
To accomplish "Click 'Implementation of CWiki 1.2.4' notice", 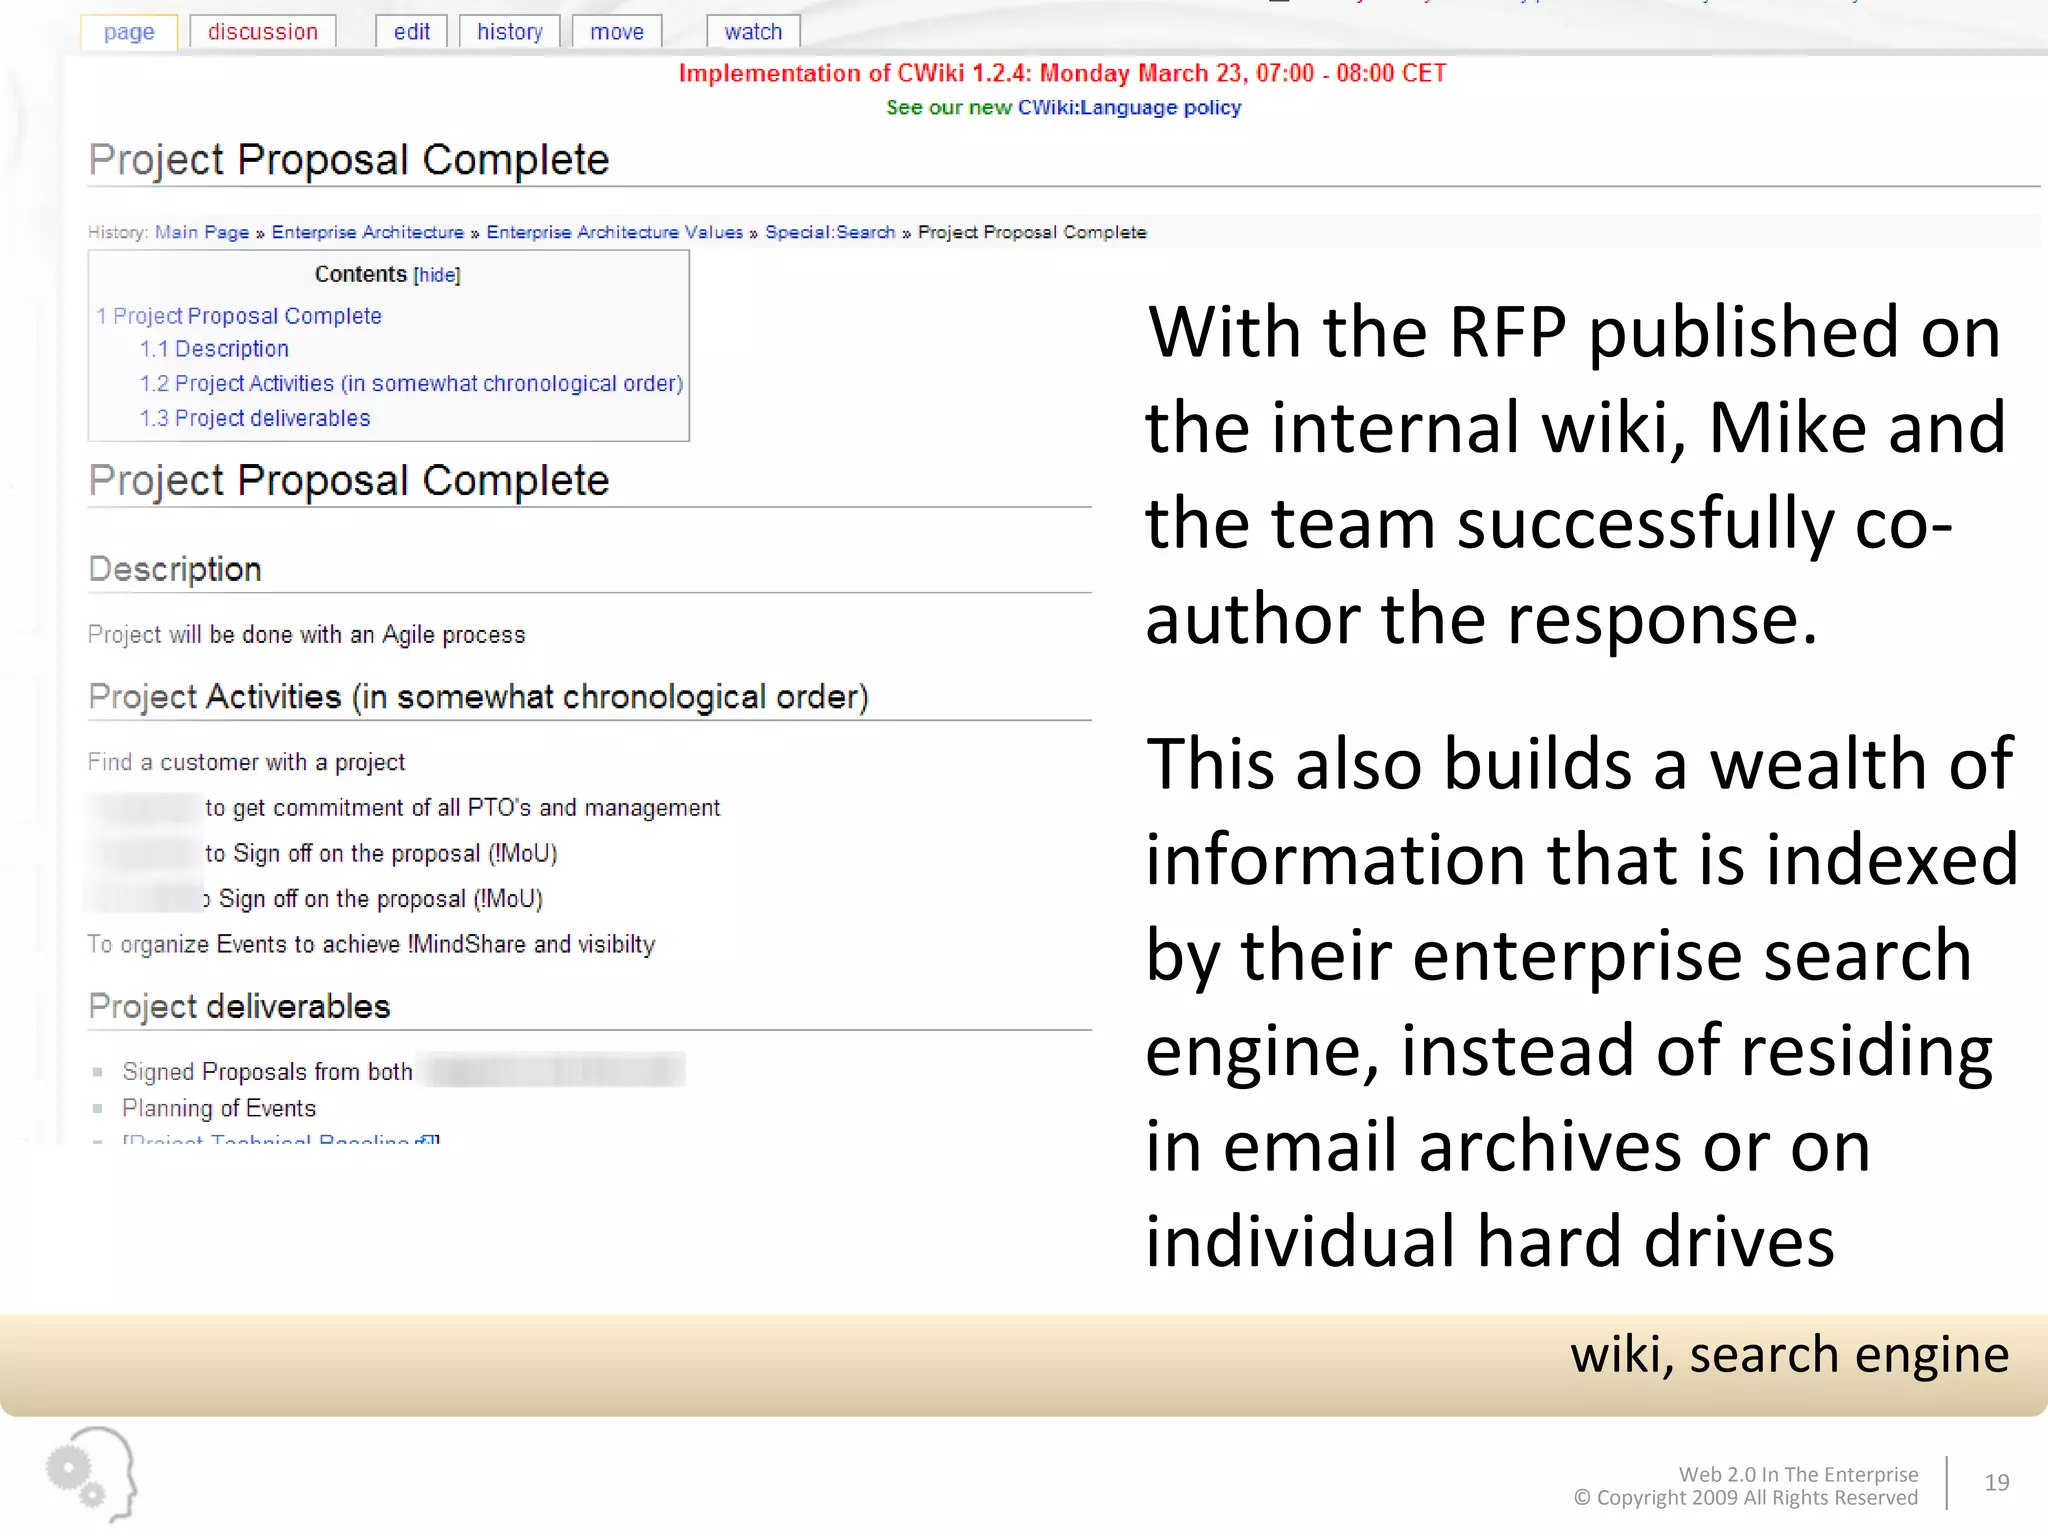I will point(1062,73).
